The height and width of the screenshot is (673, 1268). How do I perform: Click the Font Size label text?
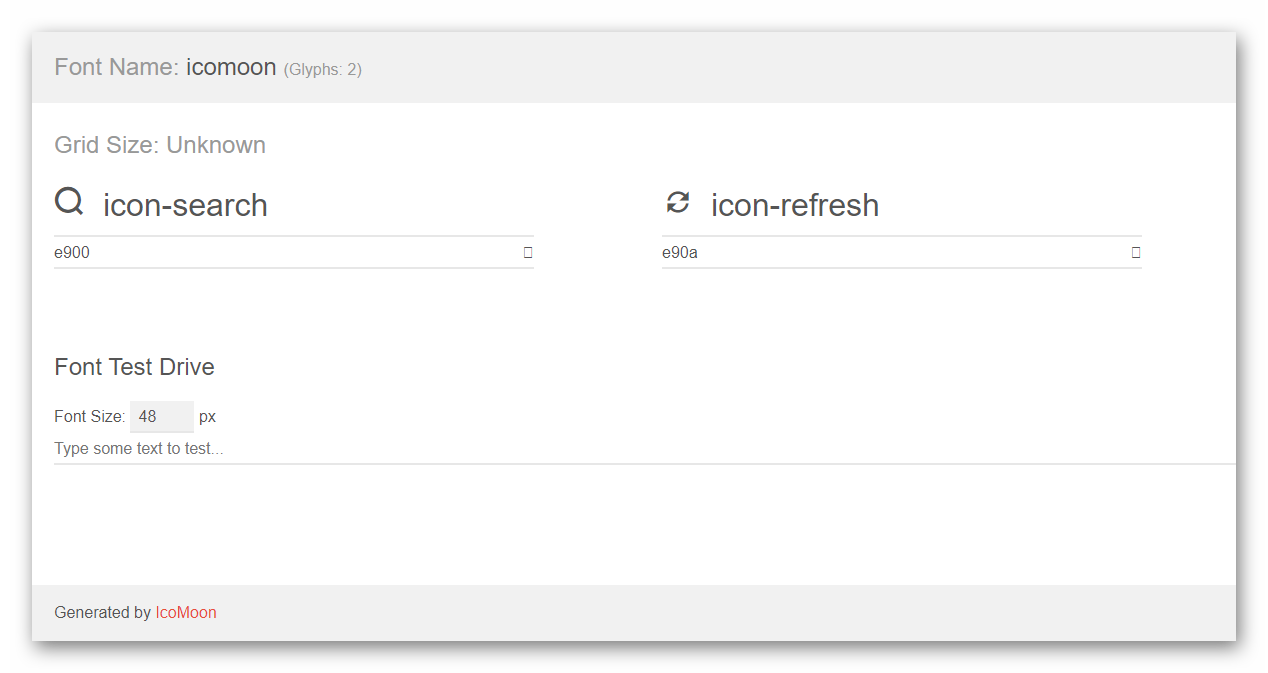pos(90,417)
